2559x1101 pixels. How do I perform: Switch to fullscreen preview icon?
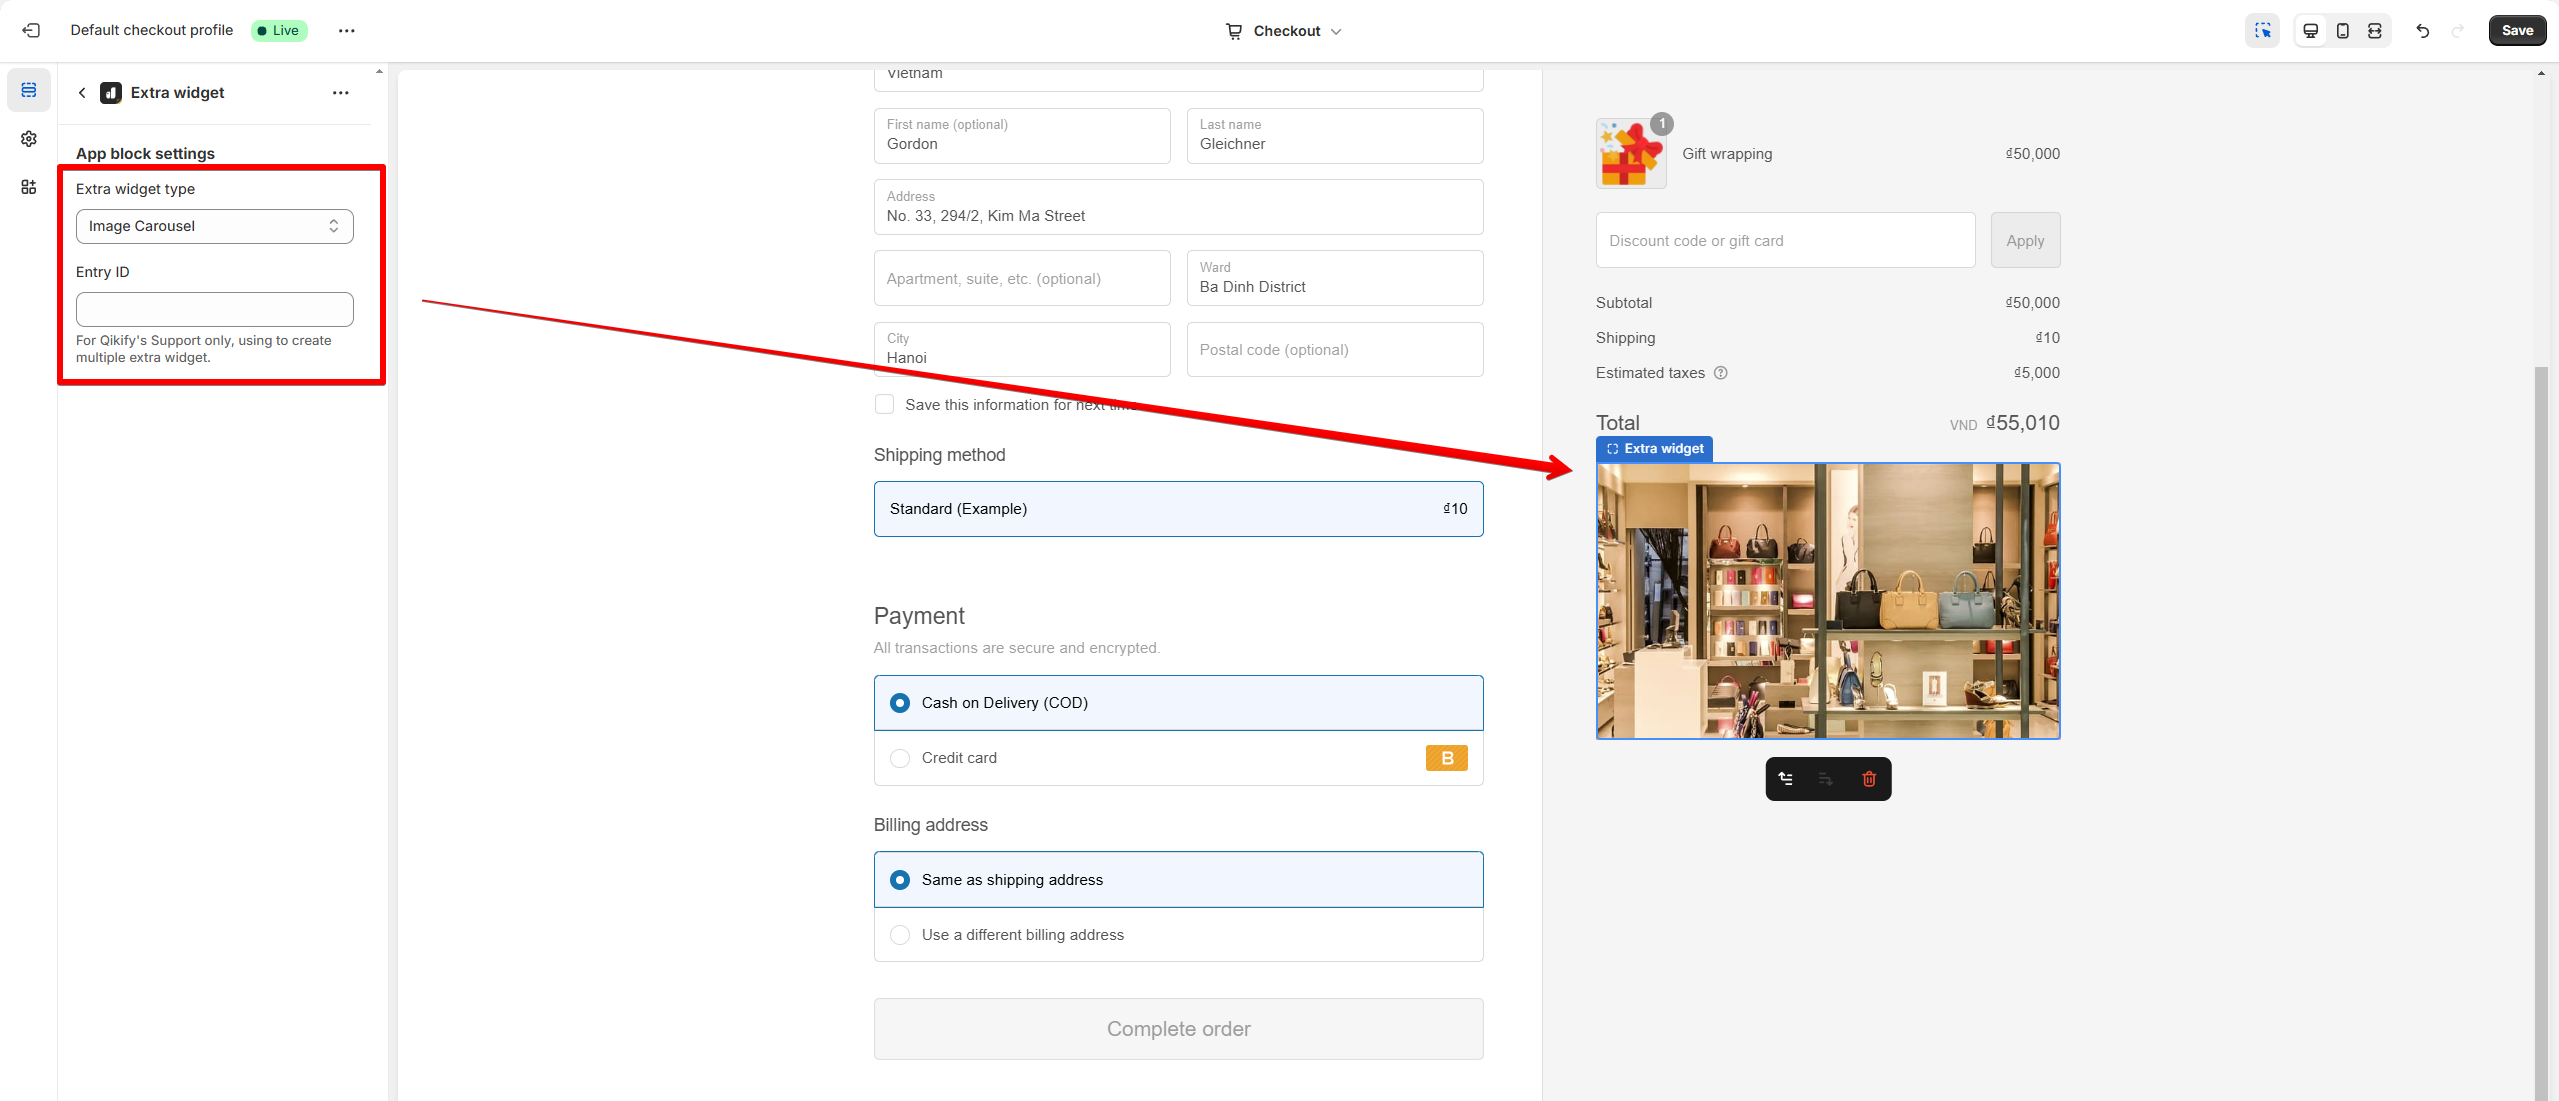pyautogui.click(x=2374, y=31)
